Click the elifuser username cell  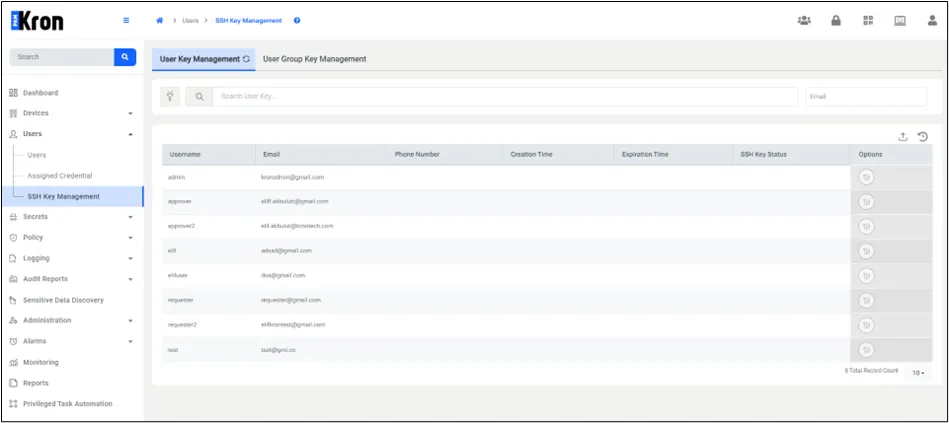coord(179,275)
